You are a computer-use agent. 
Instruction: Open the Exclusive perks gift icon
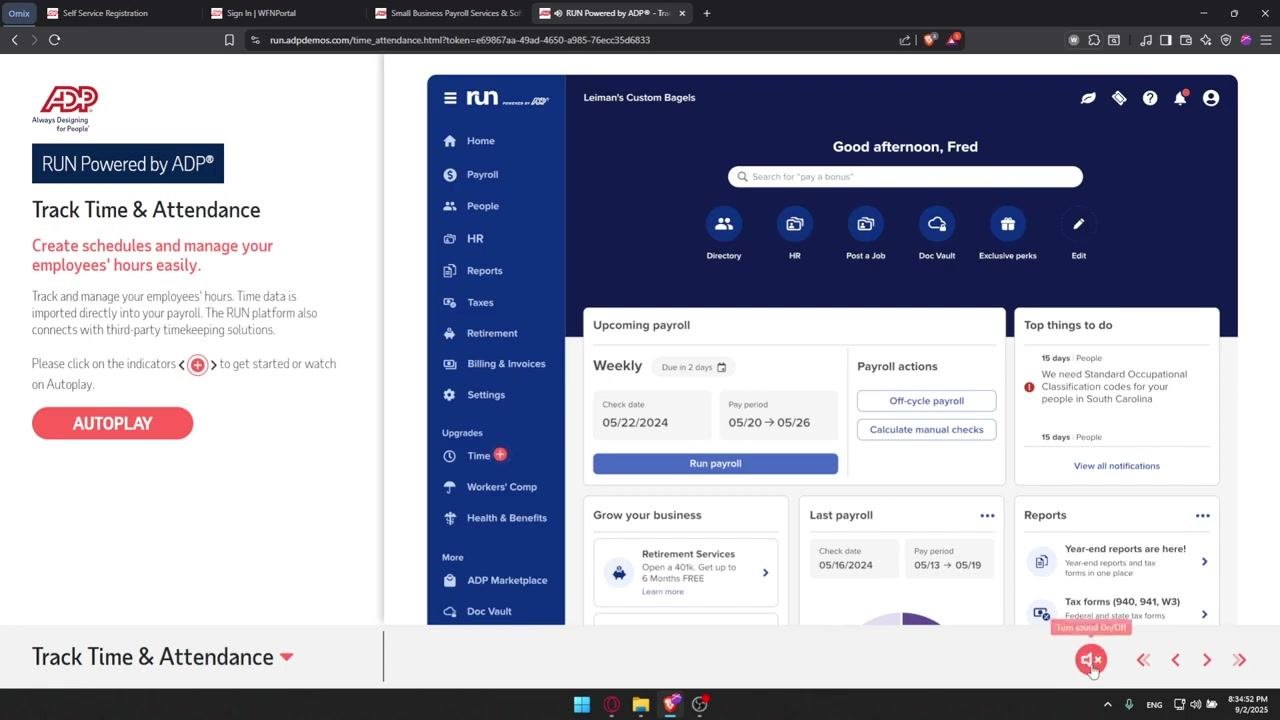pyautogui.click(x=1008, y=224)
